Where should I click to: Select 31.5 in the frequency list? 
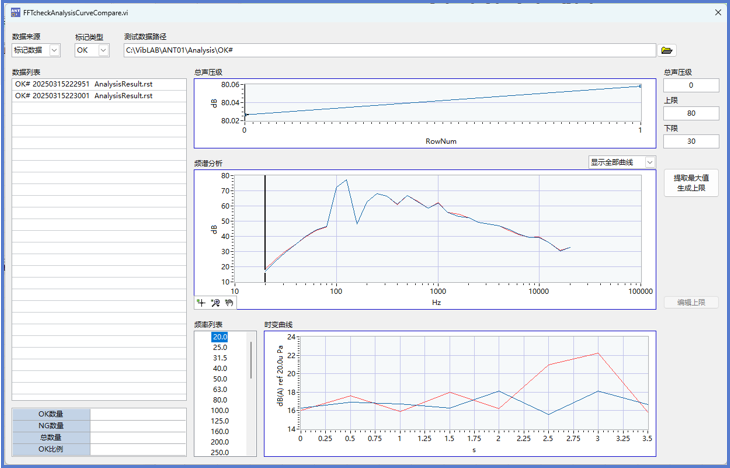pos(220,358)
